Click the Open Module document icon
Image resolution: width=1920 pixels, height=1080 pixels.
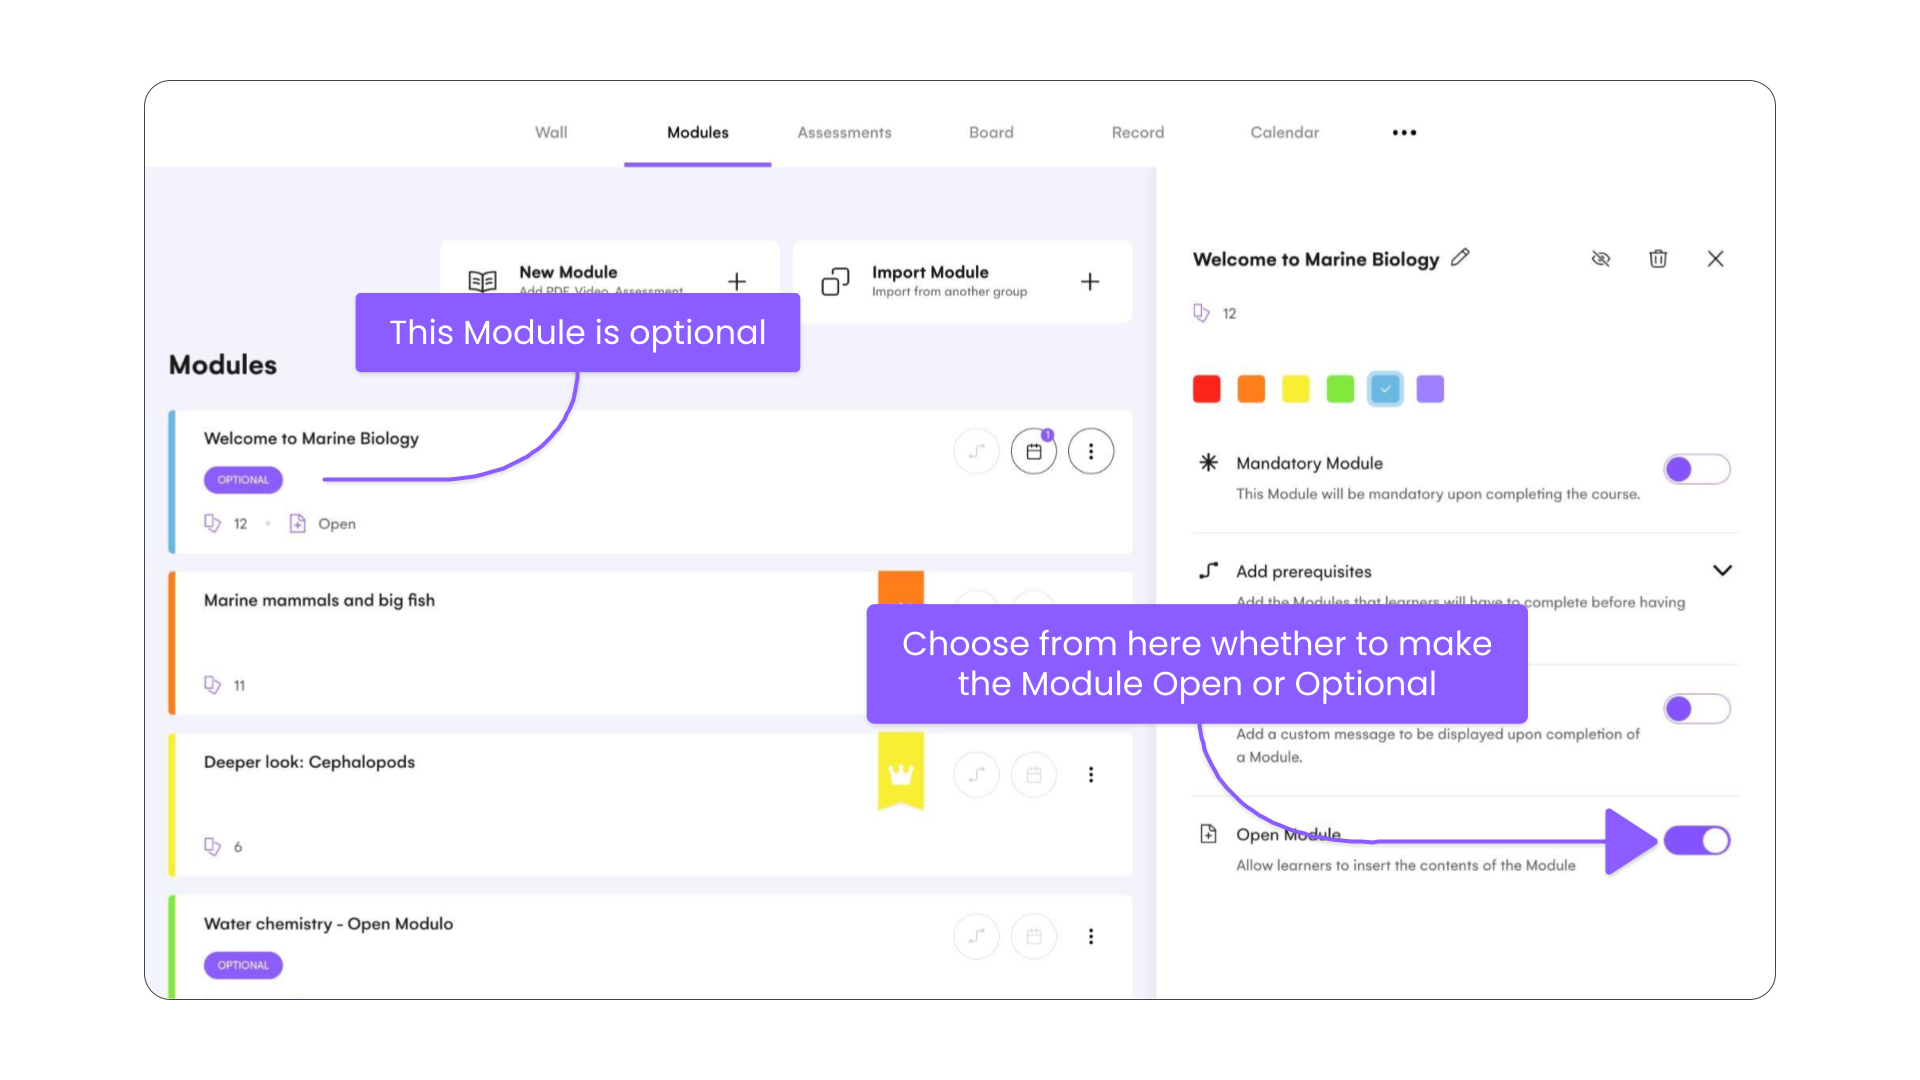[1208, 834]
